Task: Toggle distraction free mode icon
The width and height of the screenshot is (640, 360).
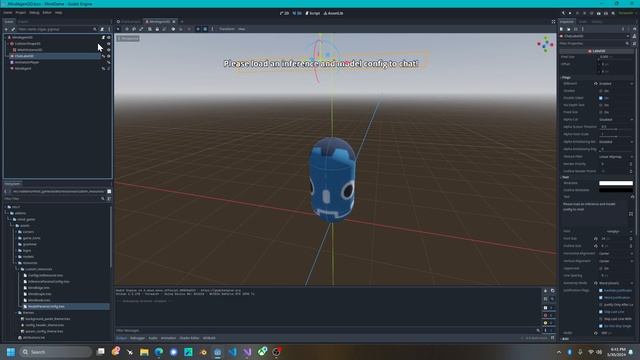Action: [x=553, y=22]
